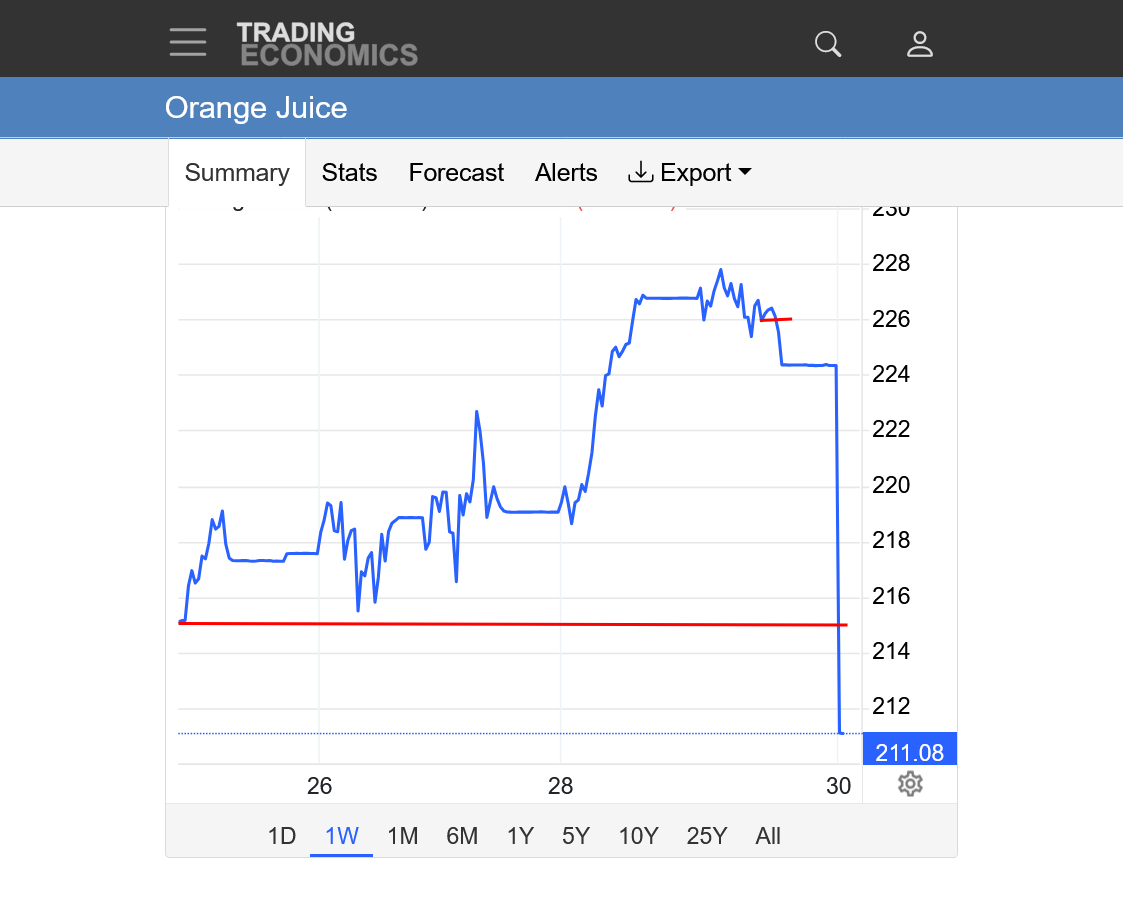Switch to the Summary tab

(237, 173)
